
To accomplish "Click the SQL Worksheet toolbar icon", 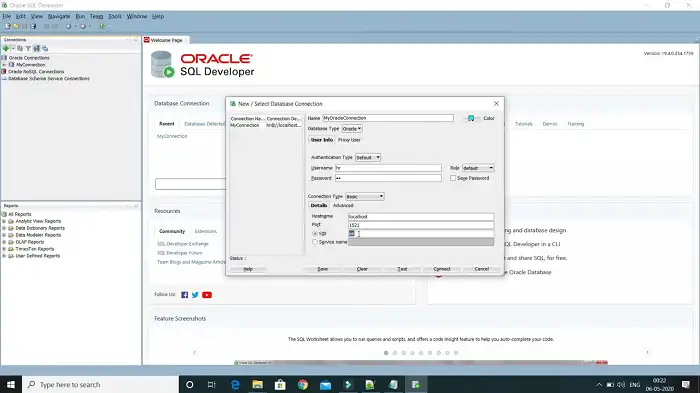I will click(x=102, y=26).
